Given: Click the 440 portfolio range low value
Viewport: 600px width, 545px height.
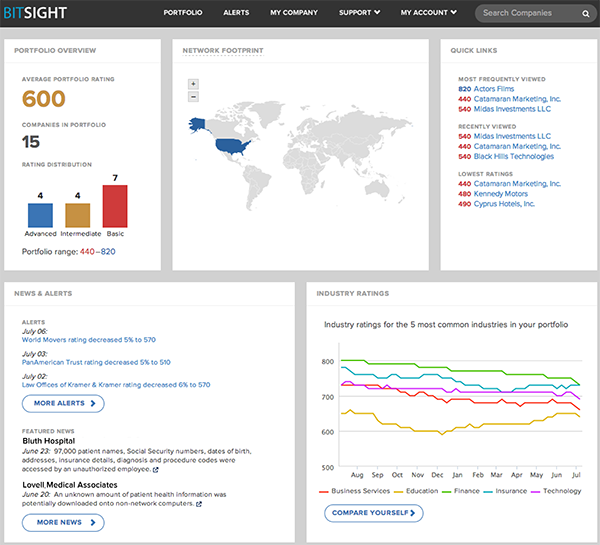Looking at the screenshot, I should point(87,252).
